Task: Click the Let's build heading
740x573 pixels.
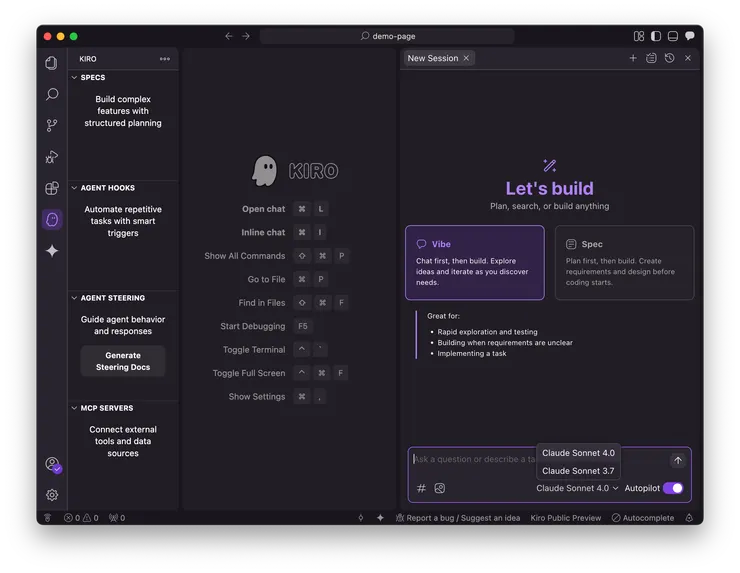Action: (x=549, y=188)
